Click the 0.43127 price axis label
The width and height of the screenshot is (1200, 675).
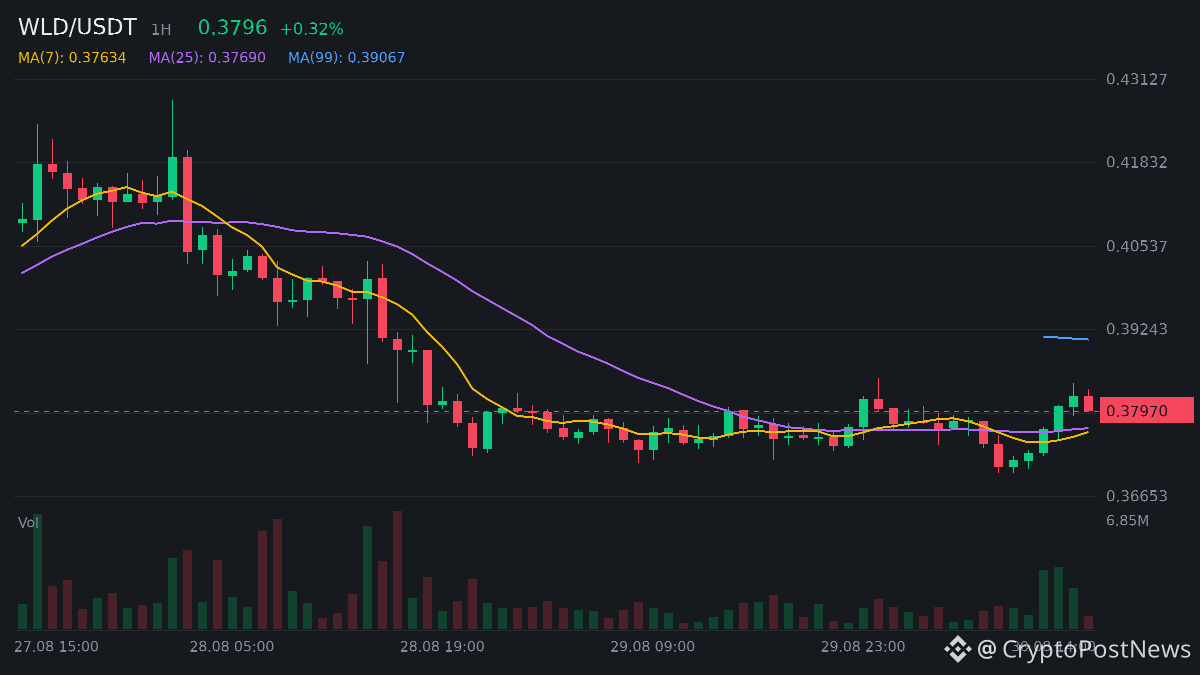tap(1137, 79)
